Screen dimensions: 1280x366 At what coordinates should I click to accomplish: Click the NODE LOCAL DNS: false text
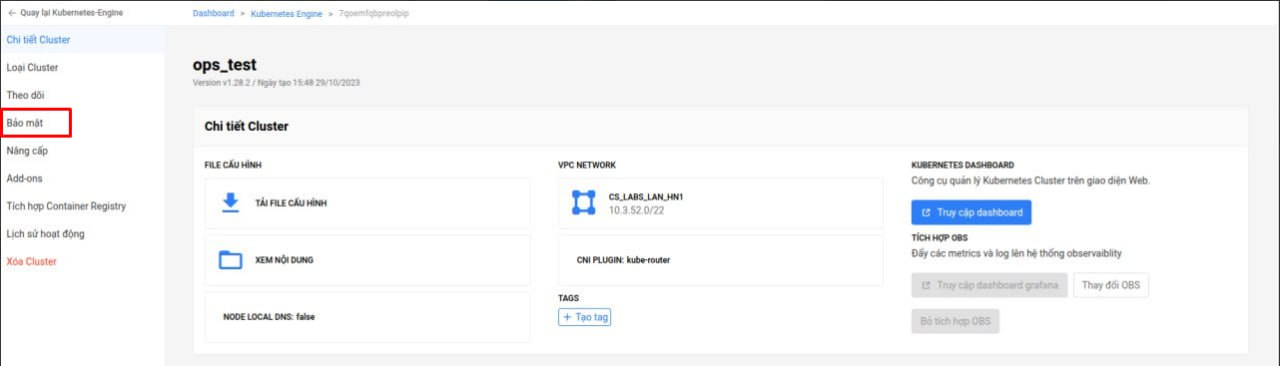pos(270,317)
